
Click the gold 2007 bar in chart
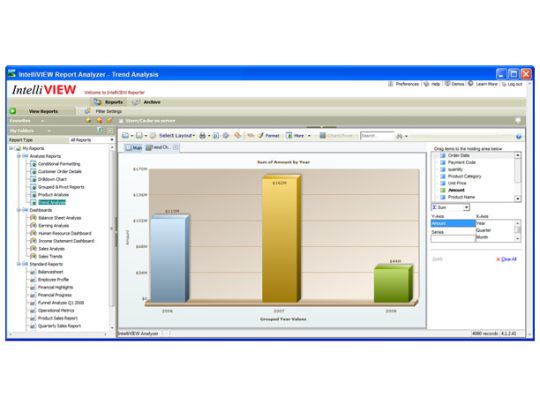pyautogui.click(x=281, y=239)
